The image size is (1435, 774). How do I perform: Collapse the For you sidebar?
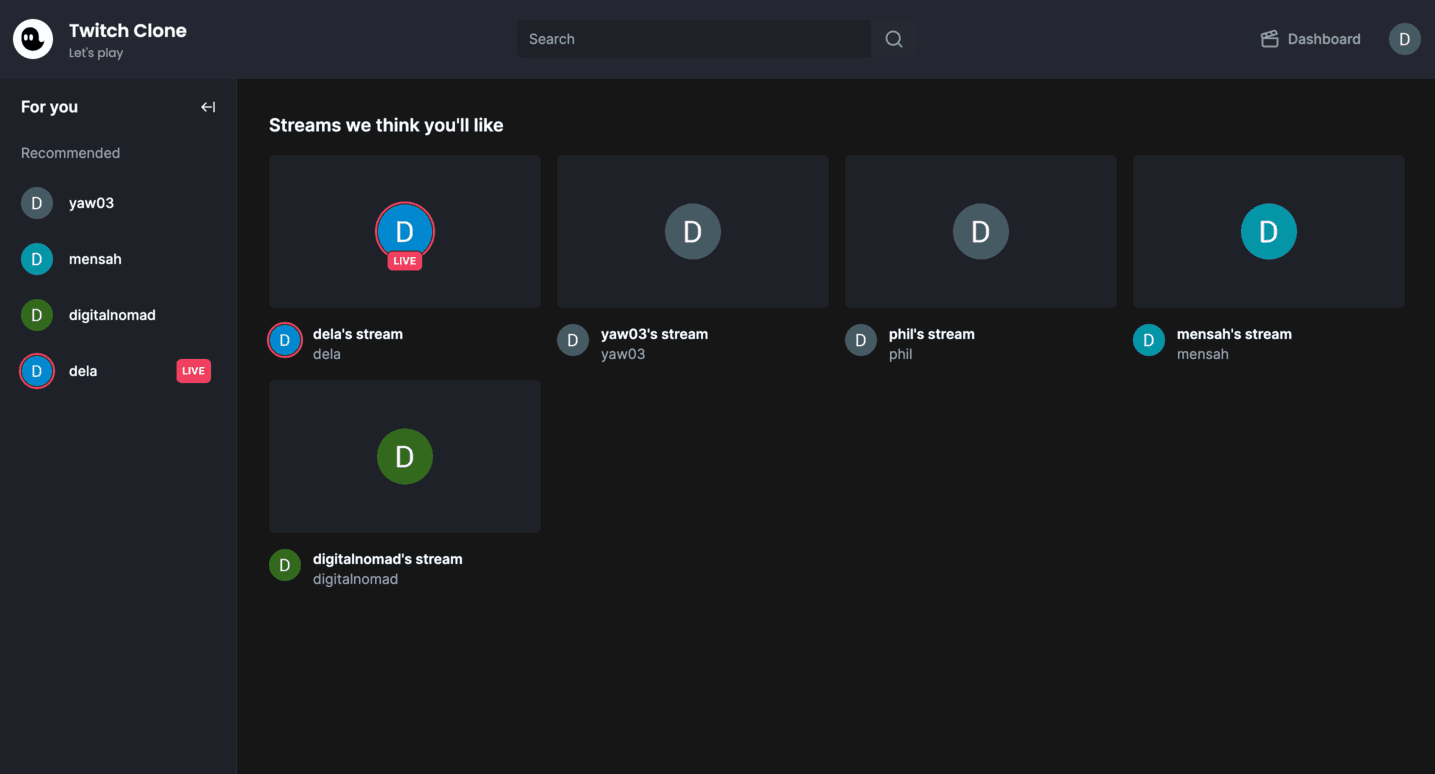pos(208,107)
